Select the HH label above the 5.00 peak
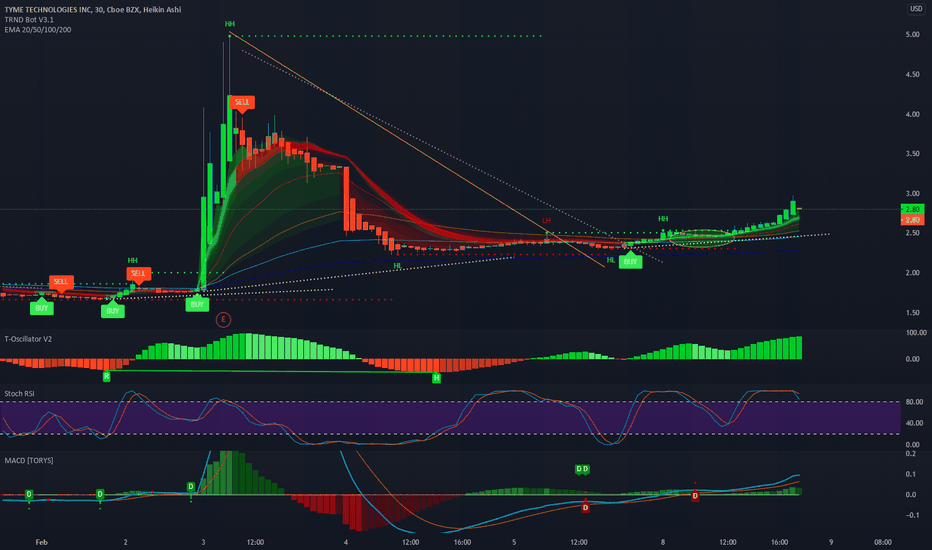The height and width of the screenshot is (550, 932). pos(229,24)
